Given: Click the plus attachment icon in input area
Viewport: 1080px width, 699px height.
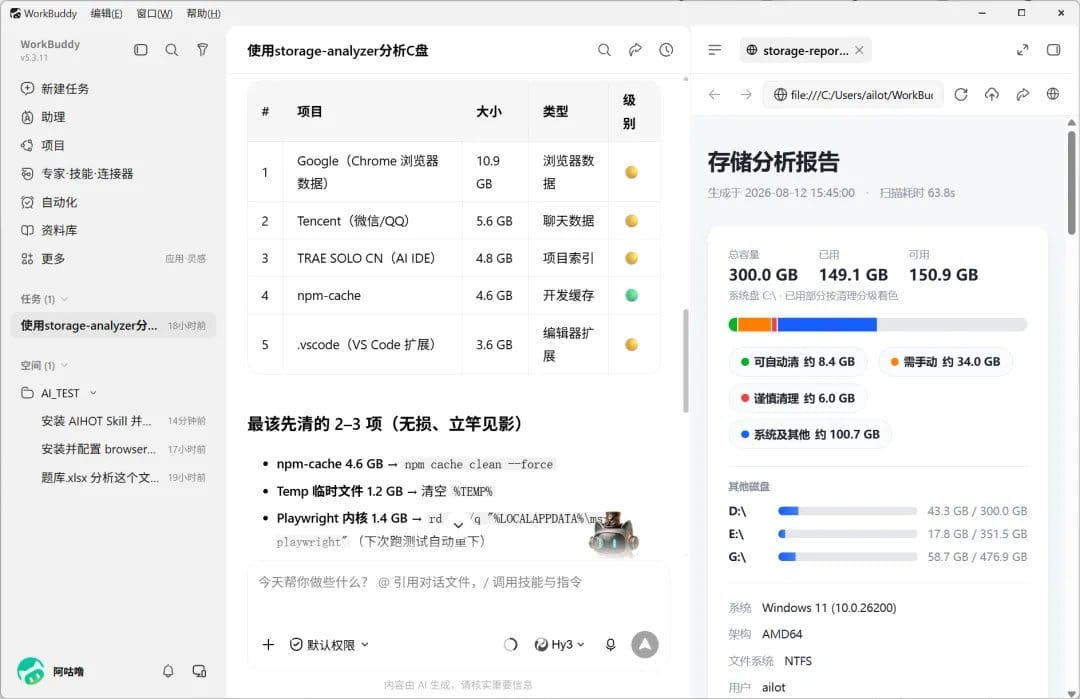Looking at the screenshot, I should tap(269, 645).
